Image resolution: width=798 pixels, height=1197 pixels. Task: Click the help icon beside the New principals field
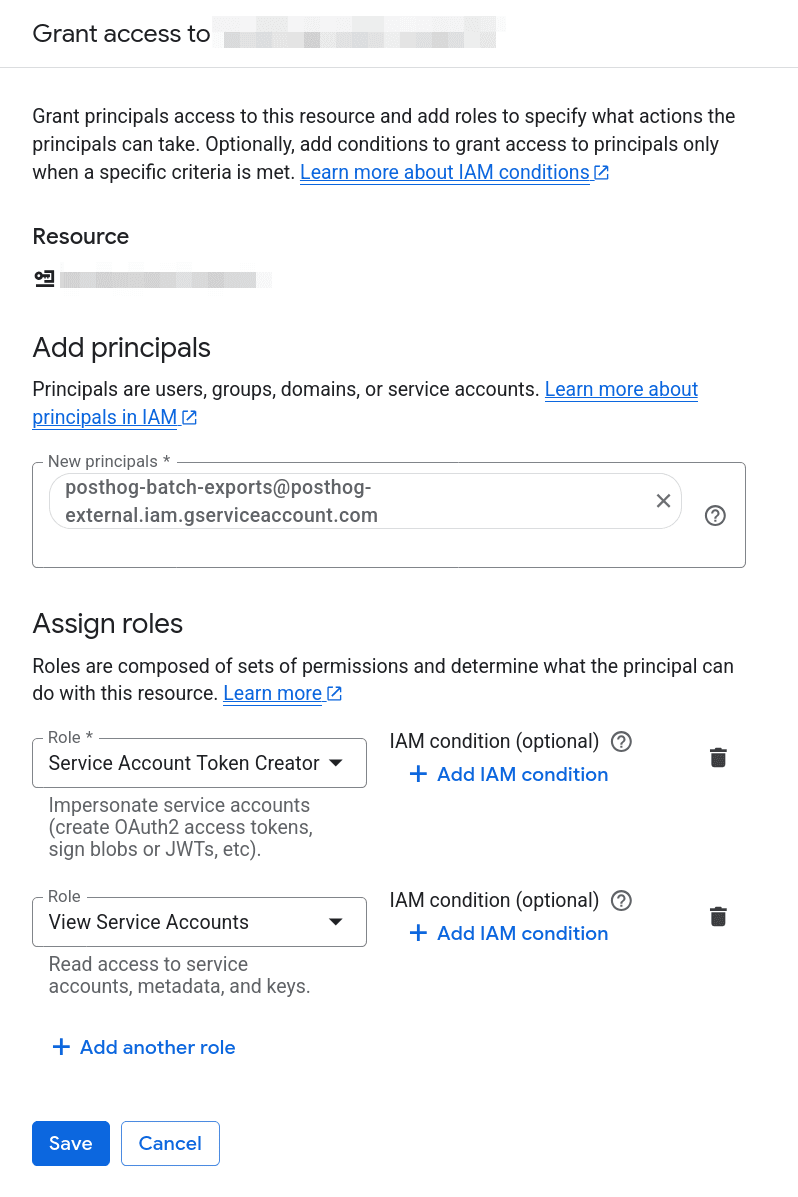click(715, 515)
